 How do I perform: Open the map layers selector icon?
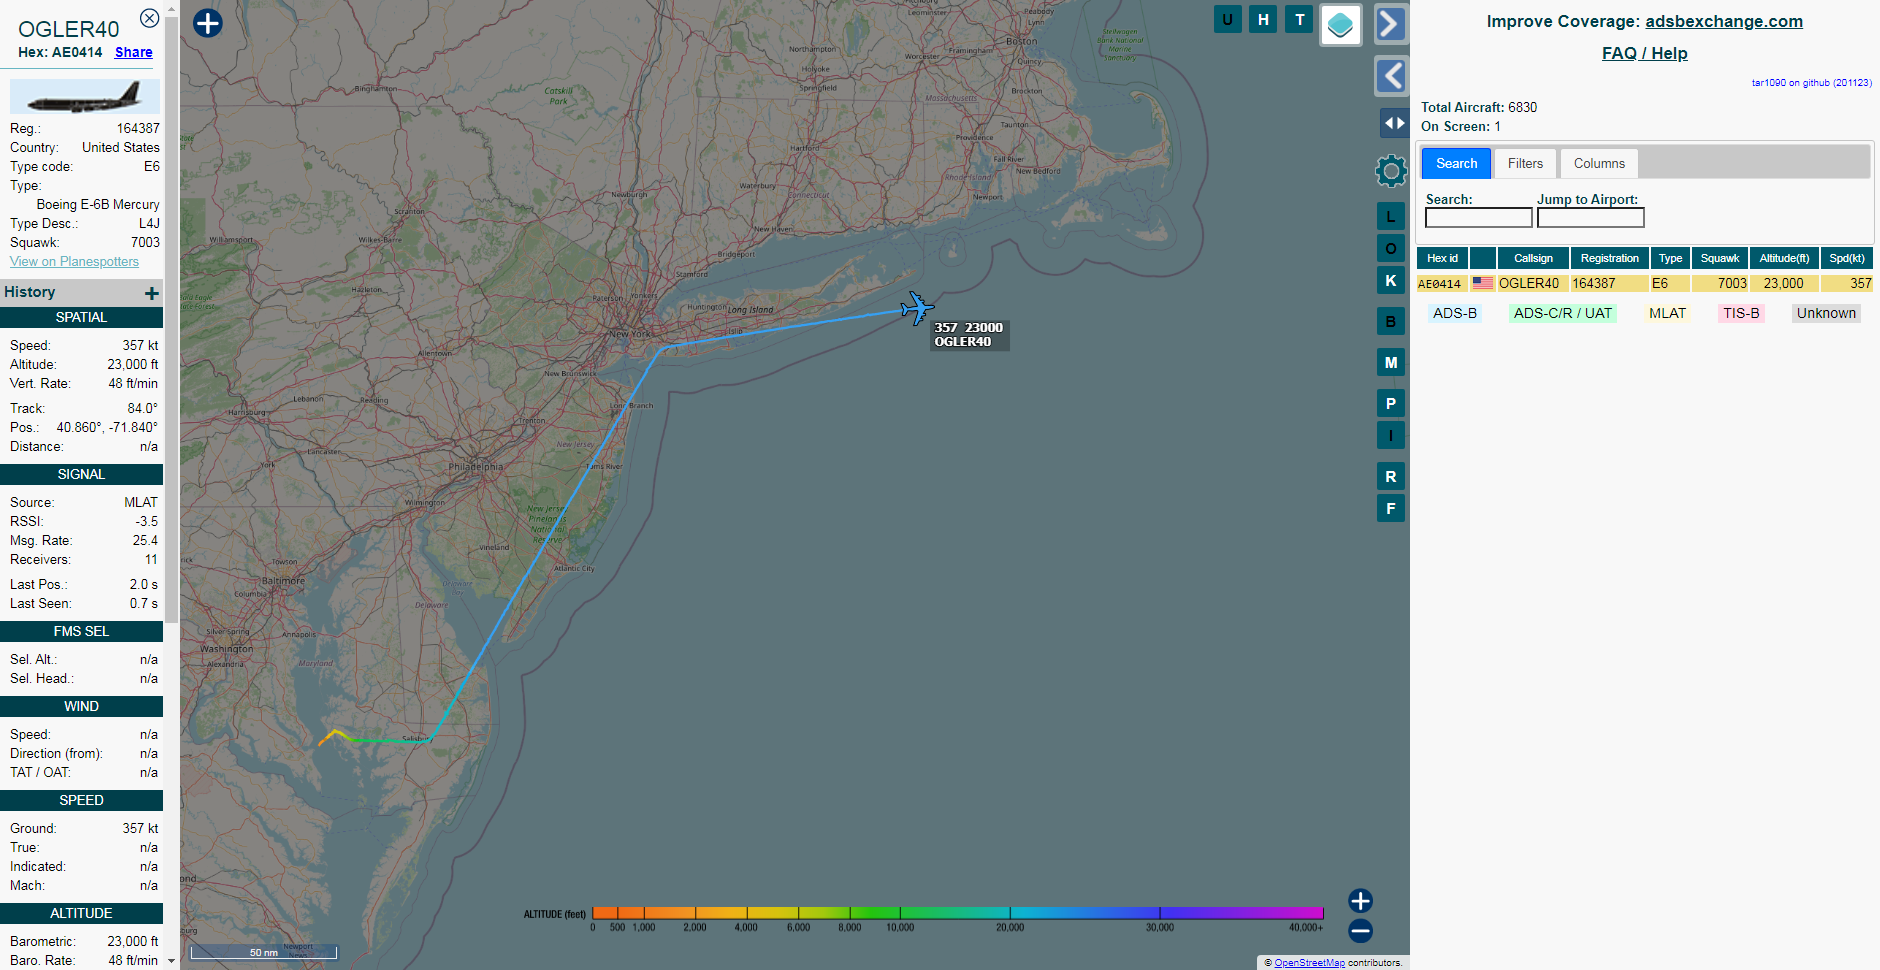1340,25
